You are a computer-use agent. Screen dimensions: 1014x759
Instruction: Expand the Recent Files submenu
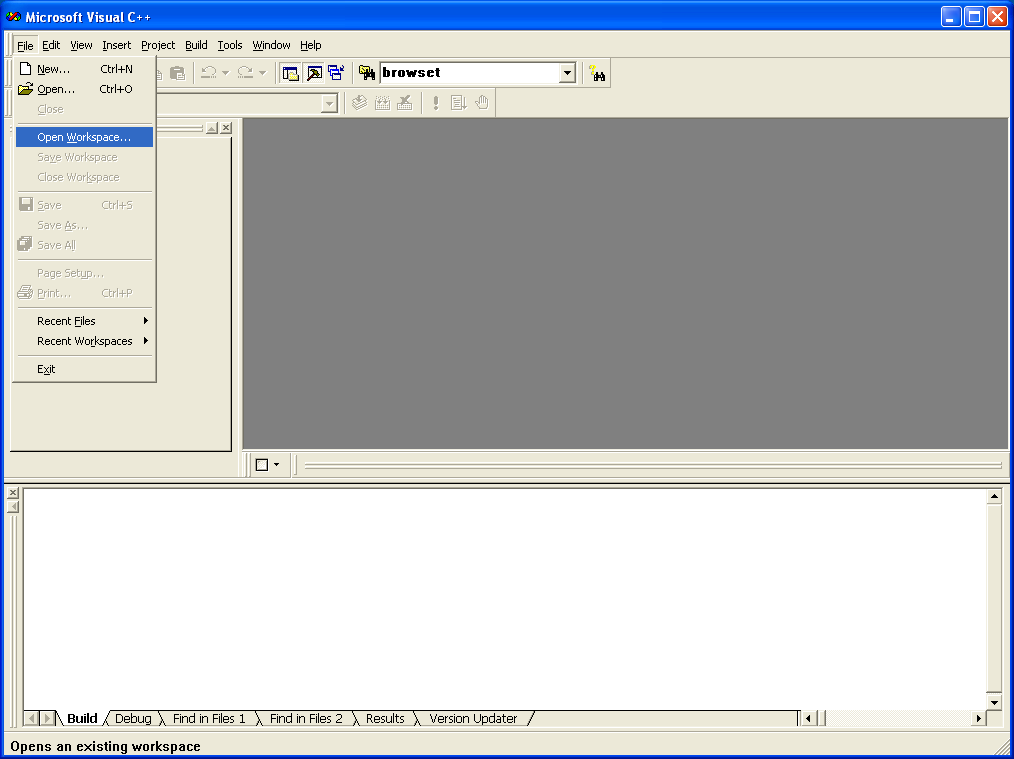pos(84,321)
